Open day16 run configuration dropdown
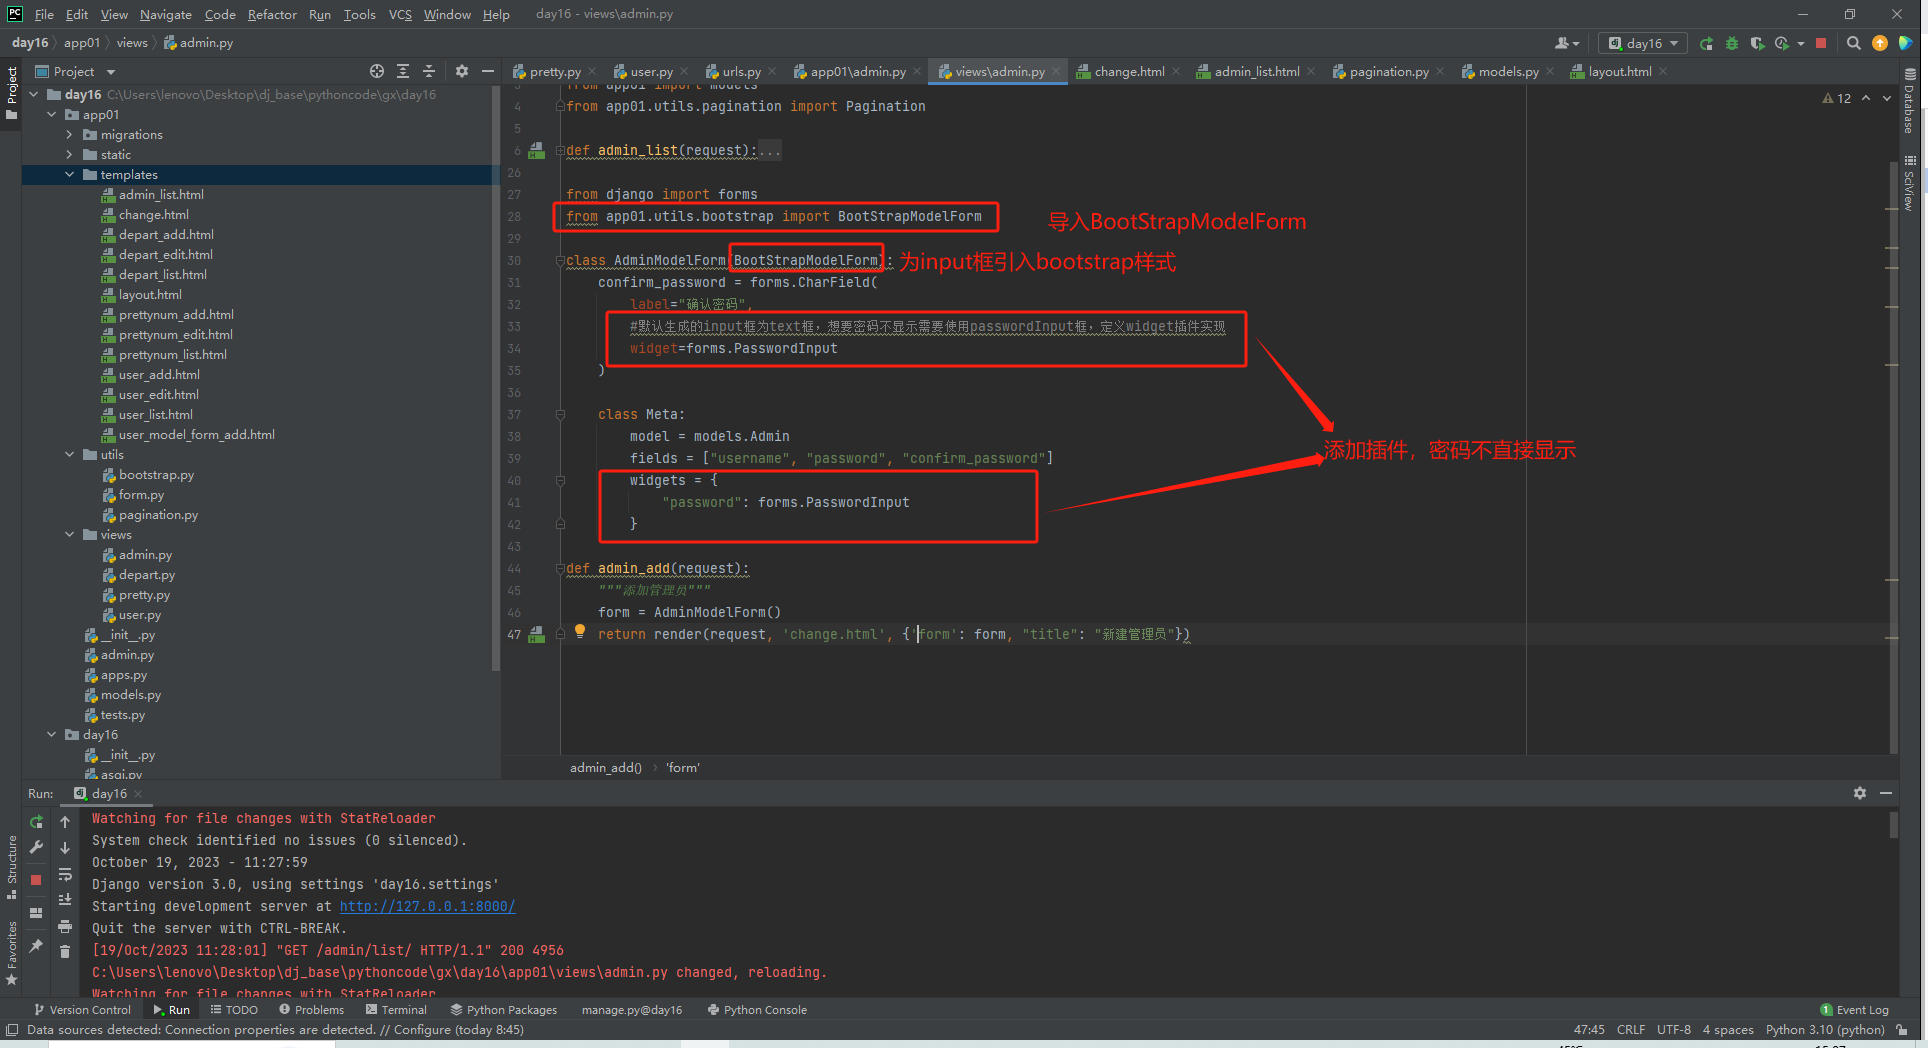 pos(1643,44)
